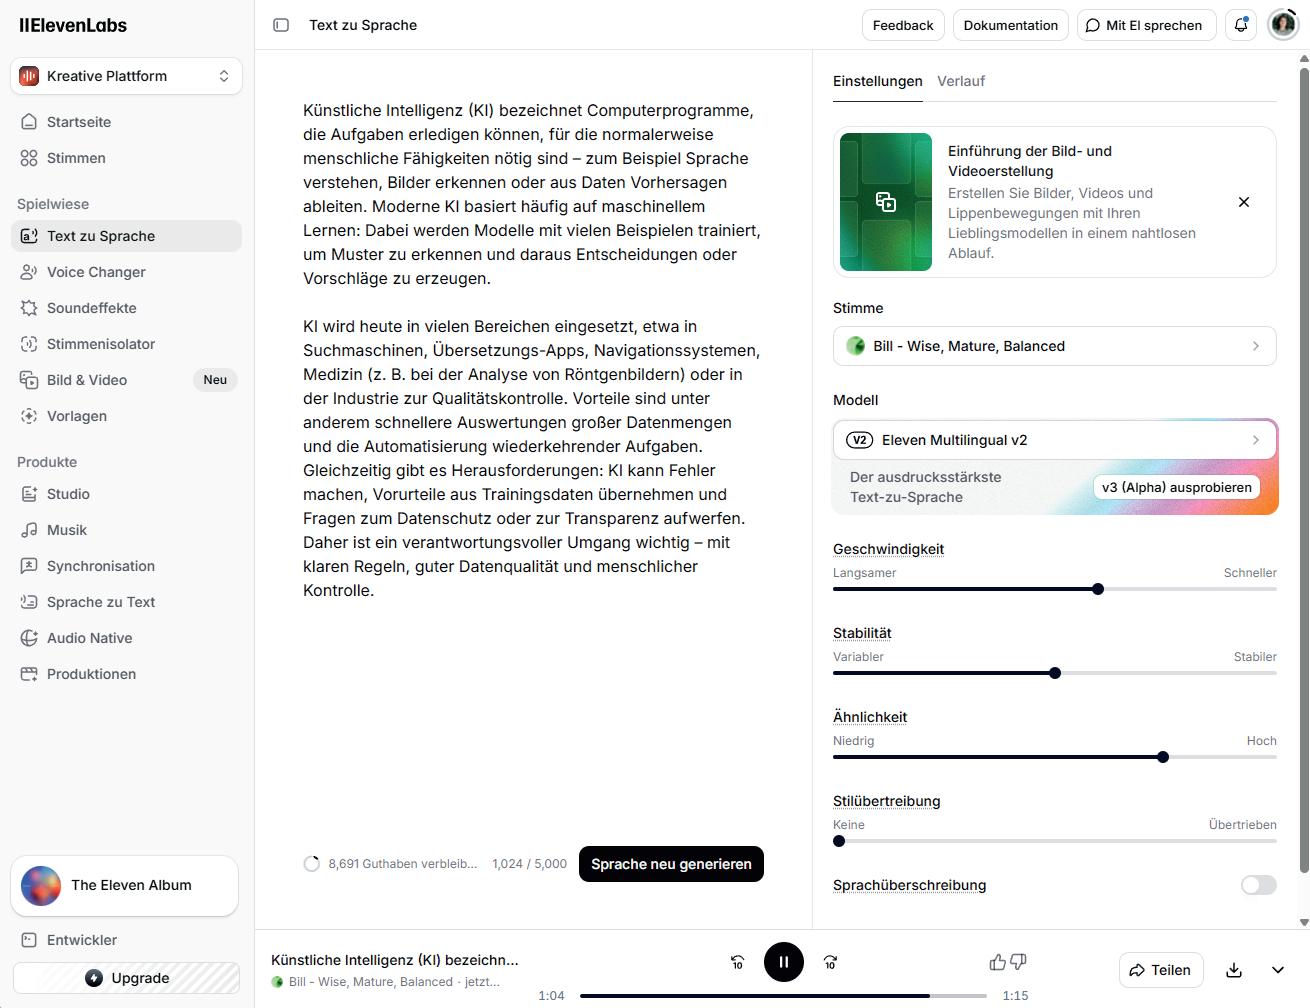1310x1008 pixels.
Task: Open the Bill voice selector
Action: [1054, 346]
